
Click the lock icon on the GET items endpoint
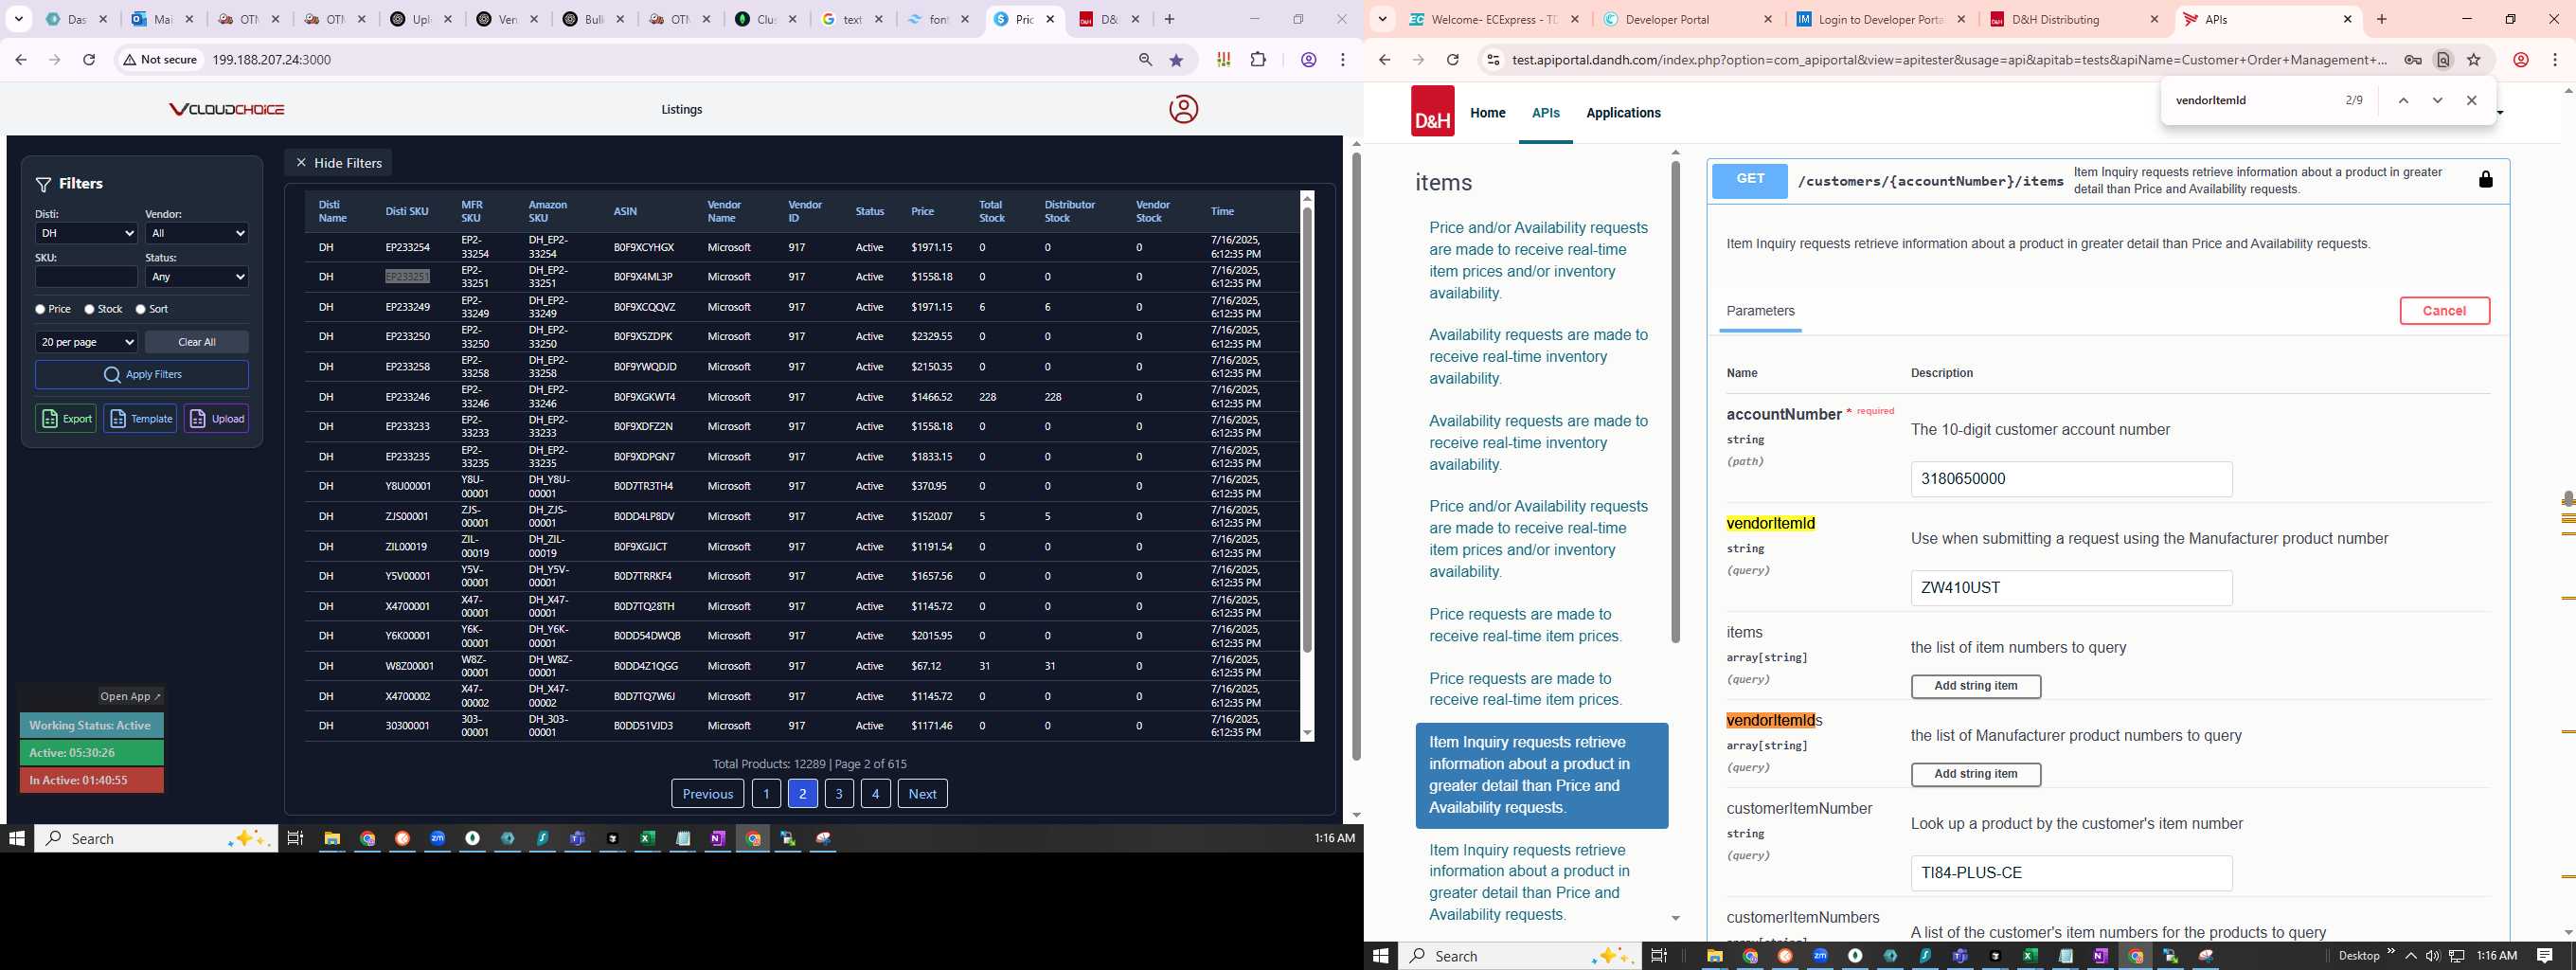pos(2486,180)
